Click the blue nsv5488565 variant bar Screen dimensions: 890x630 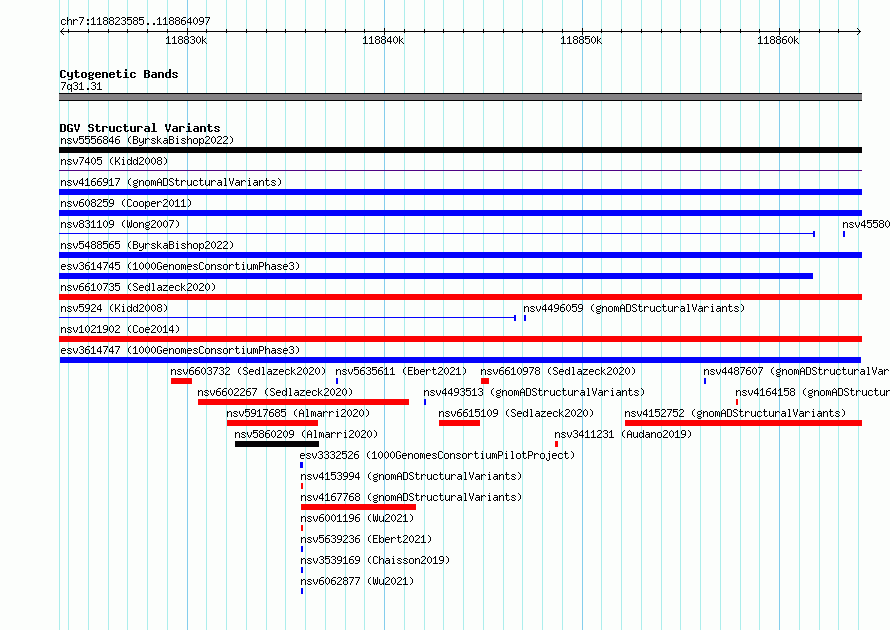pos(460,255)
